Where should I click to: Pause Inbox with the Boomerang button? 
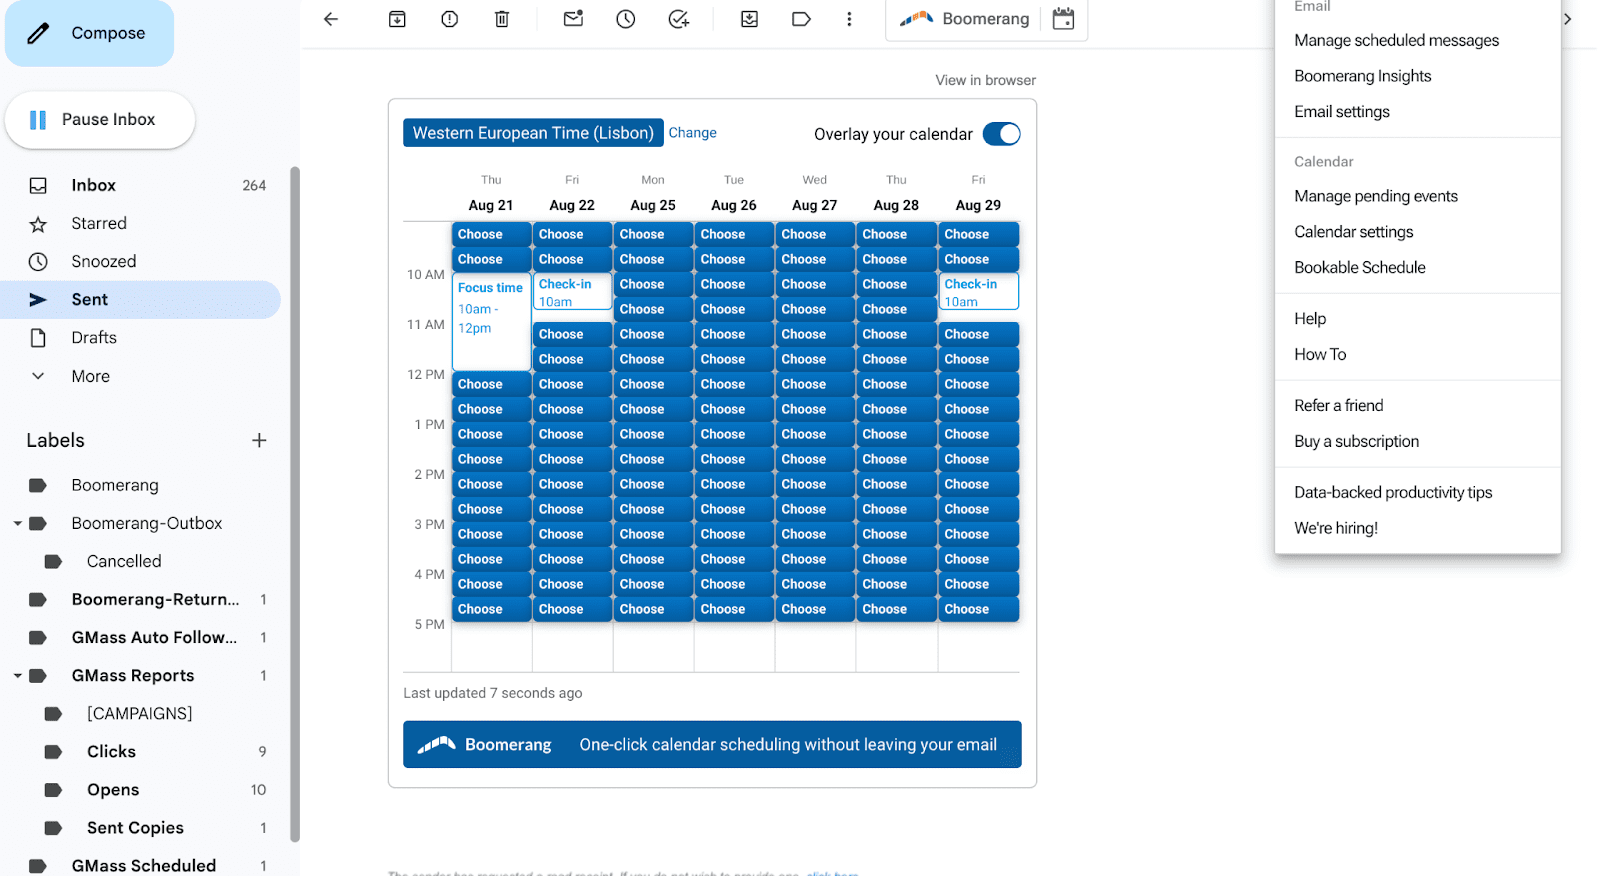100,120
